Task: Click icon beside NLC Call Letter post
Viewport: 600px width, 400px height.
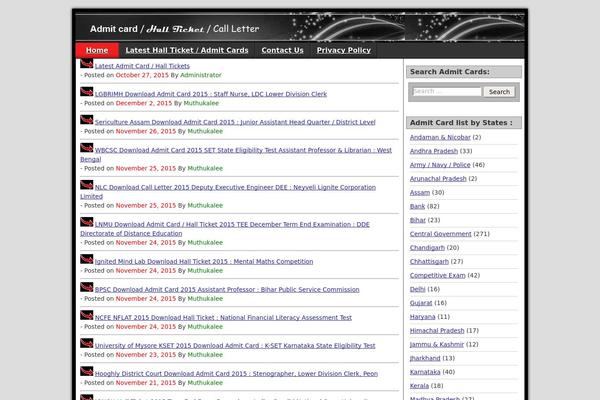Action: (86, 184)
